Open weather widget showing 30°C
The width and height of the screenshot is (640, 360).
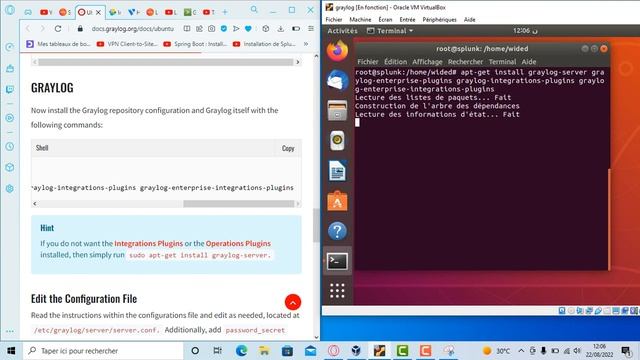[496, 351]
